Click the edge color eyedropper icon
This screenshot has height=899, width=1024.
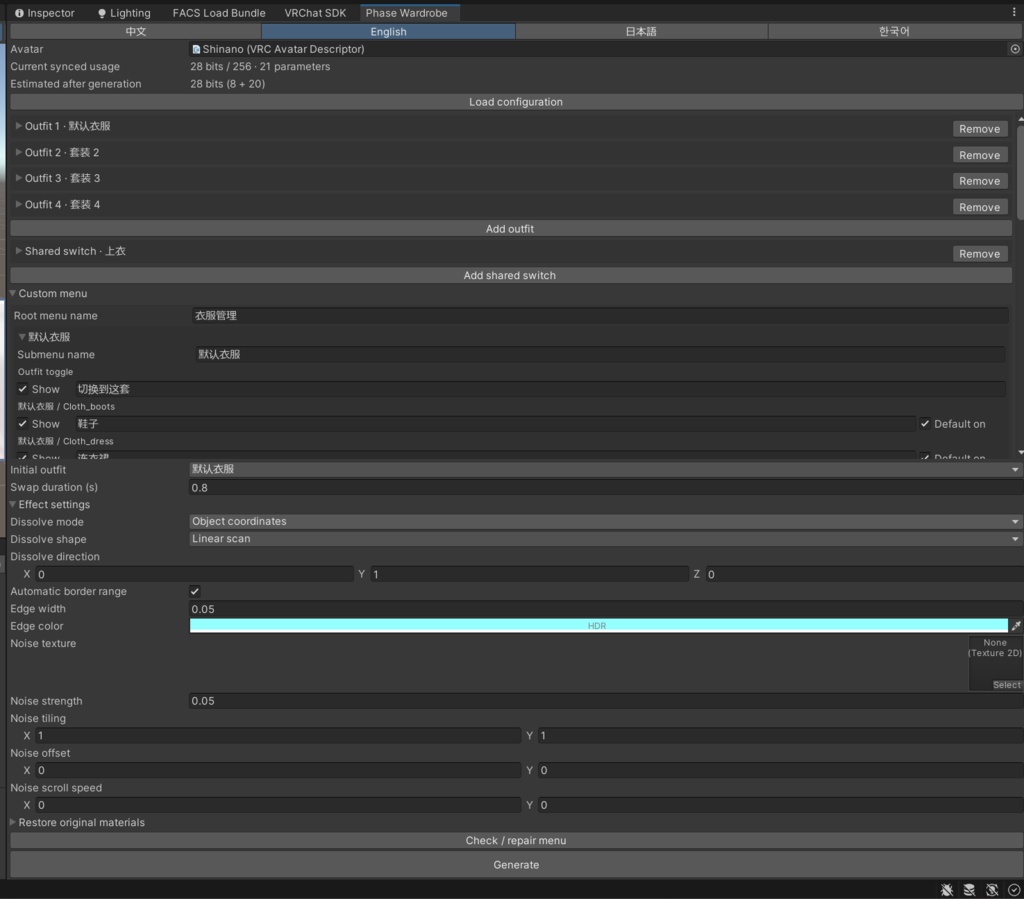[1016, 626]
